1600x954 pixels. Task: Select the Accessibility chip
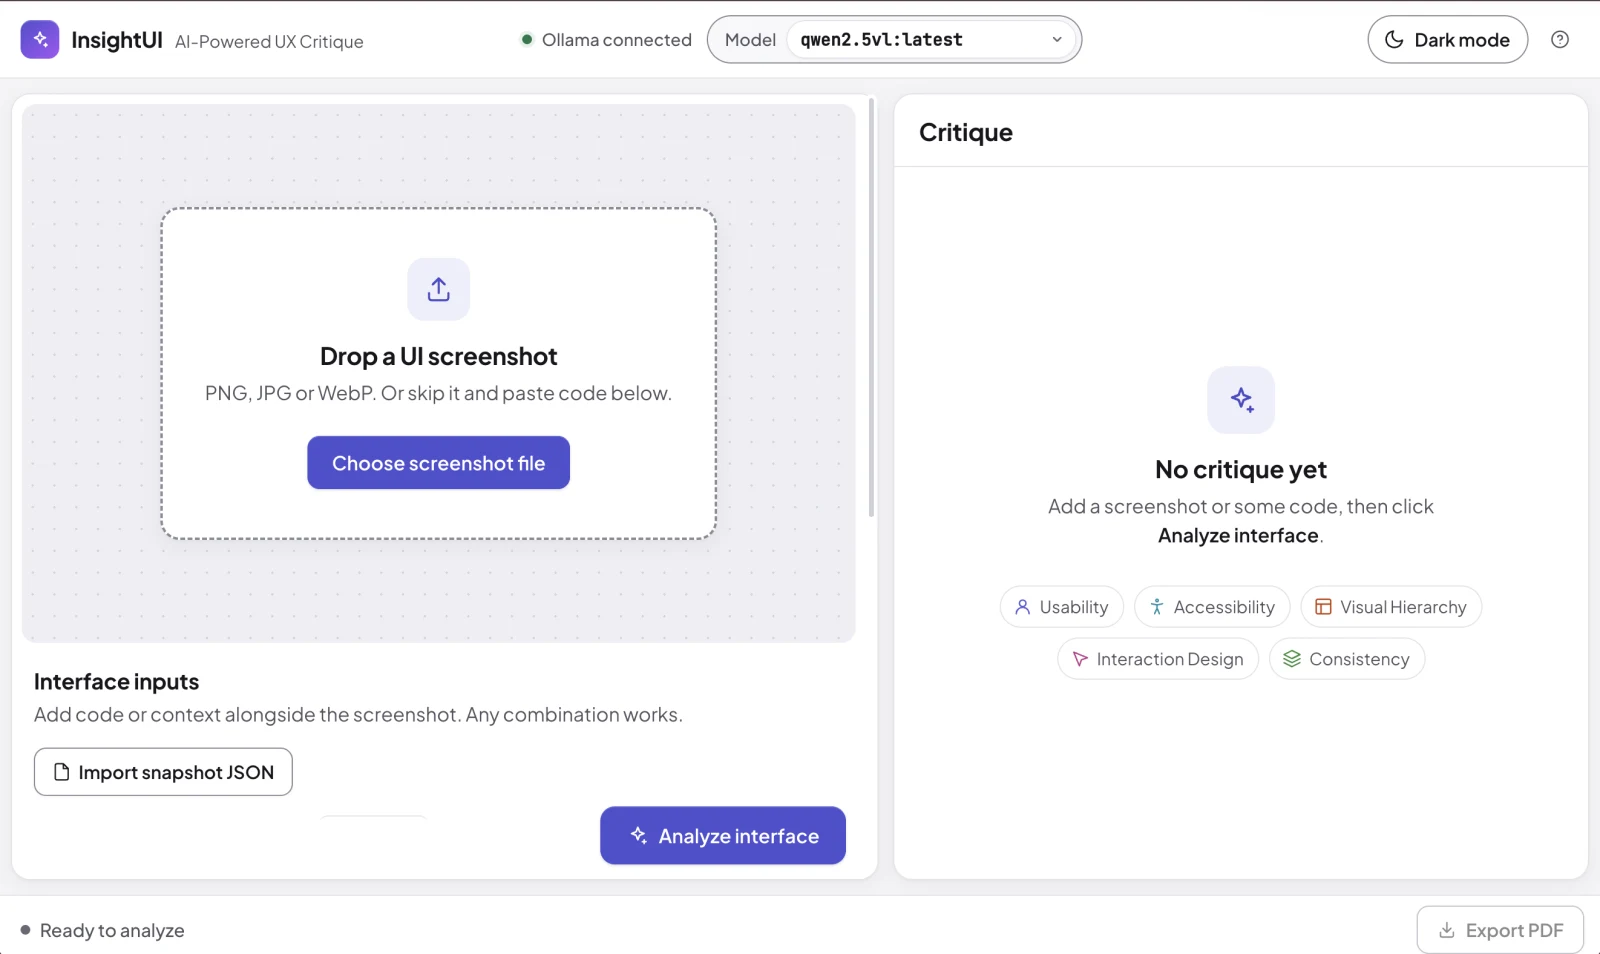point(1212,607)
